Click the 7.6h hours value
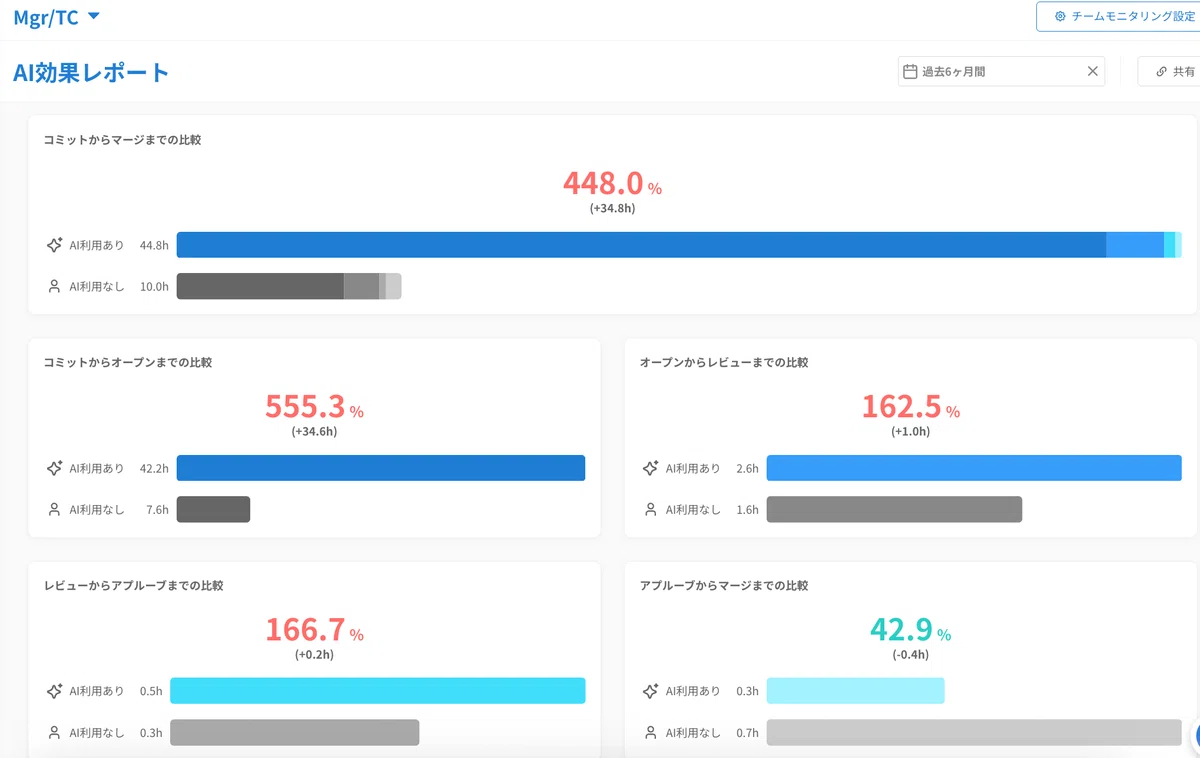 [157, 510]
